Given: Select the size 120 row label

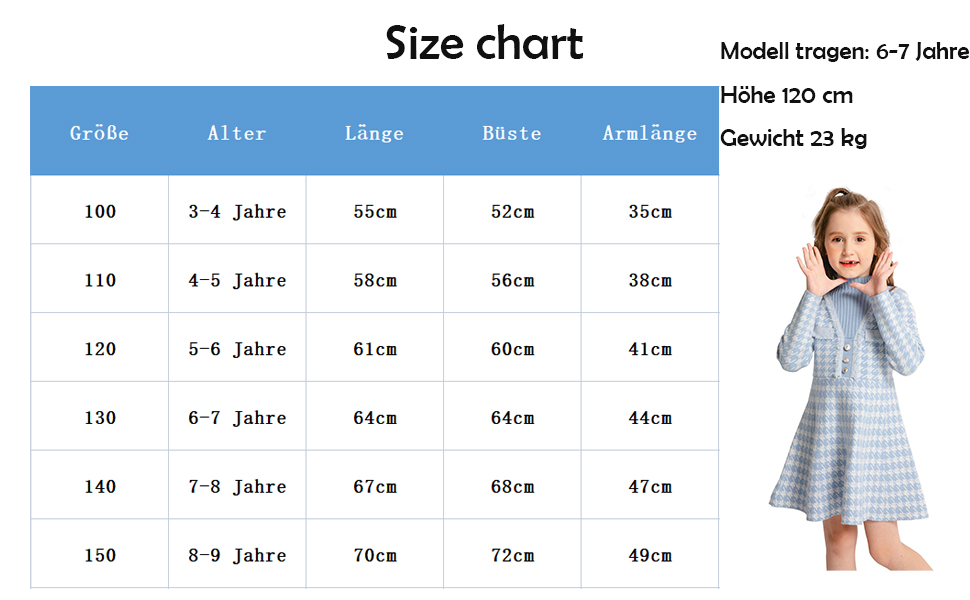Looking at the screenshot, I should point(100,349).
